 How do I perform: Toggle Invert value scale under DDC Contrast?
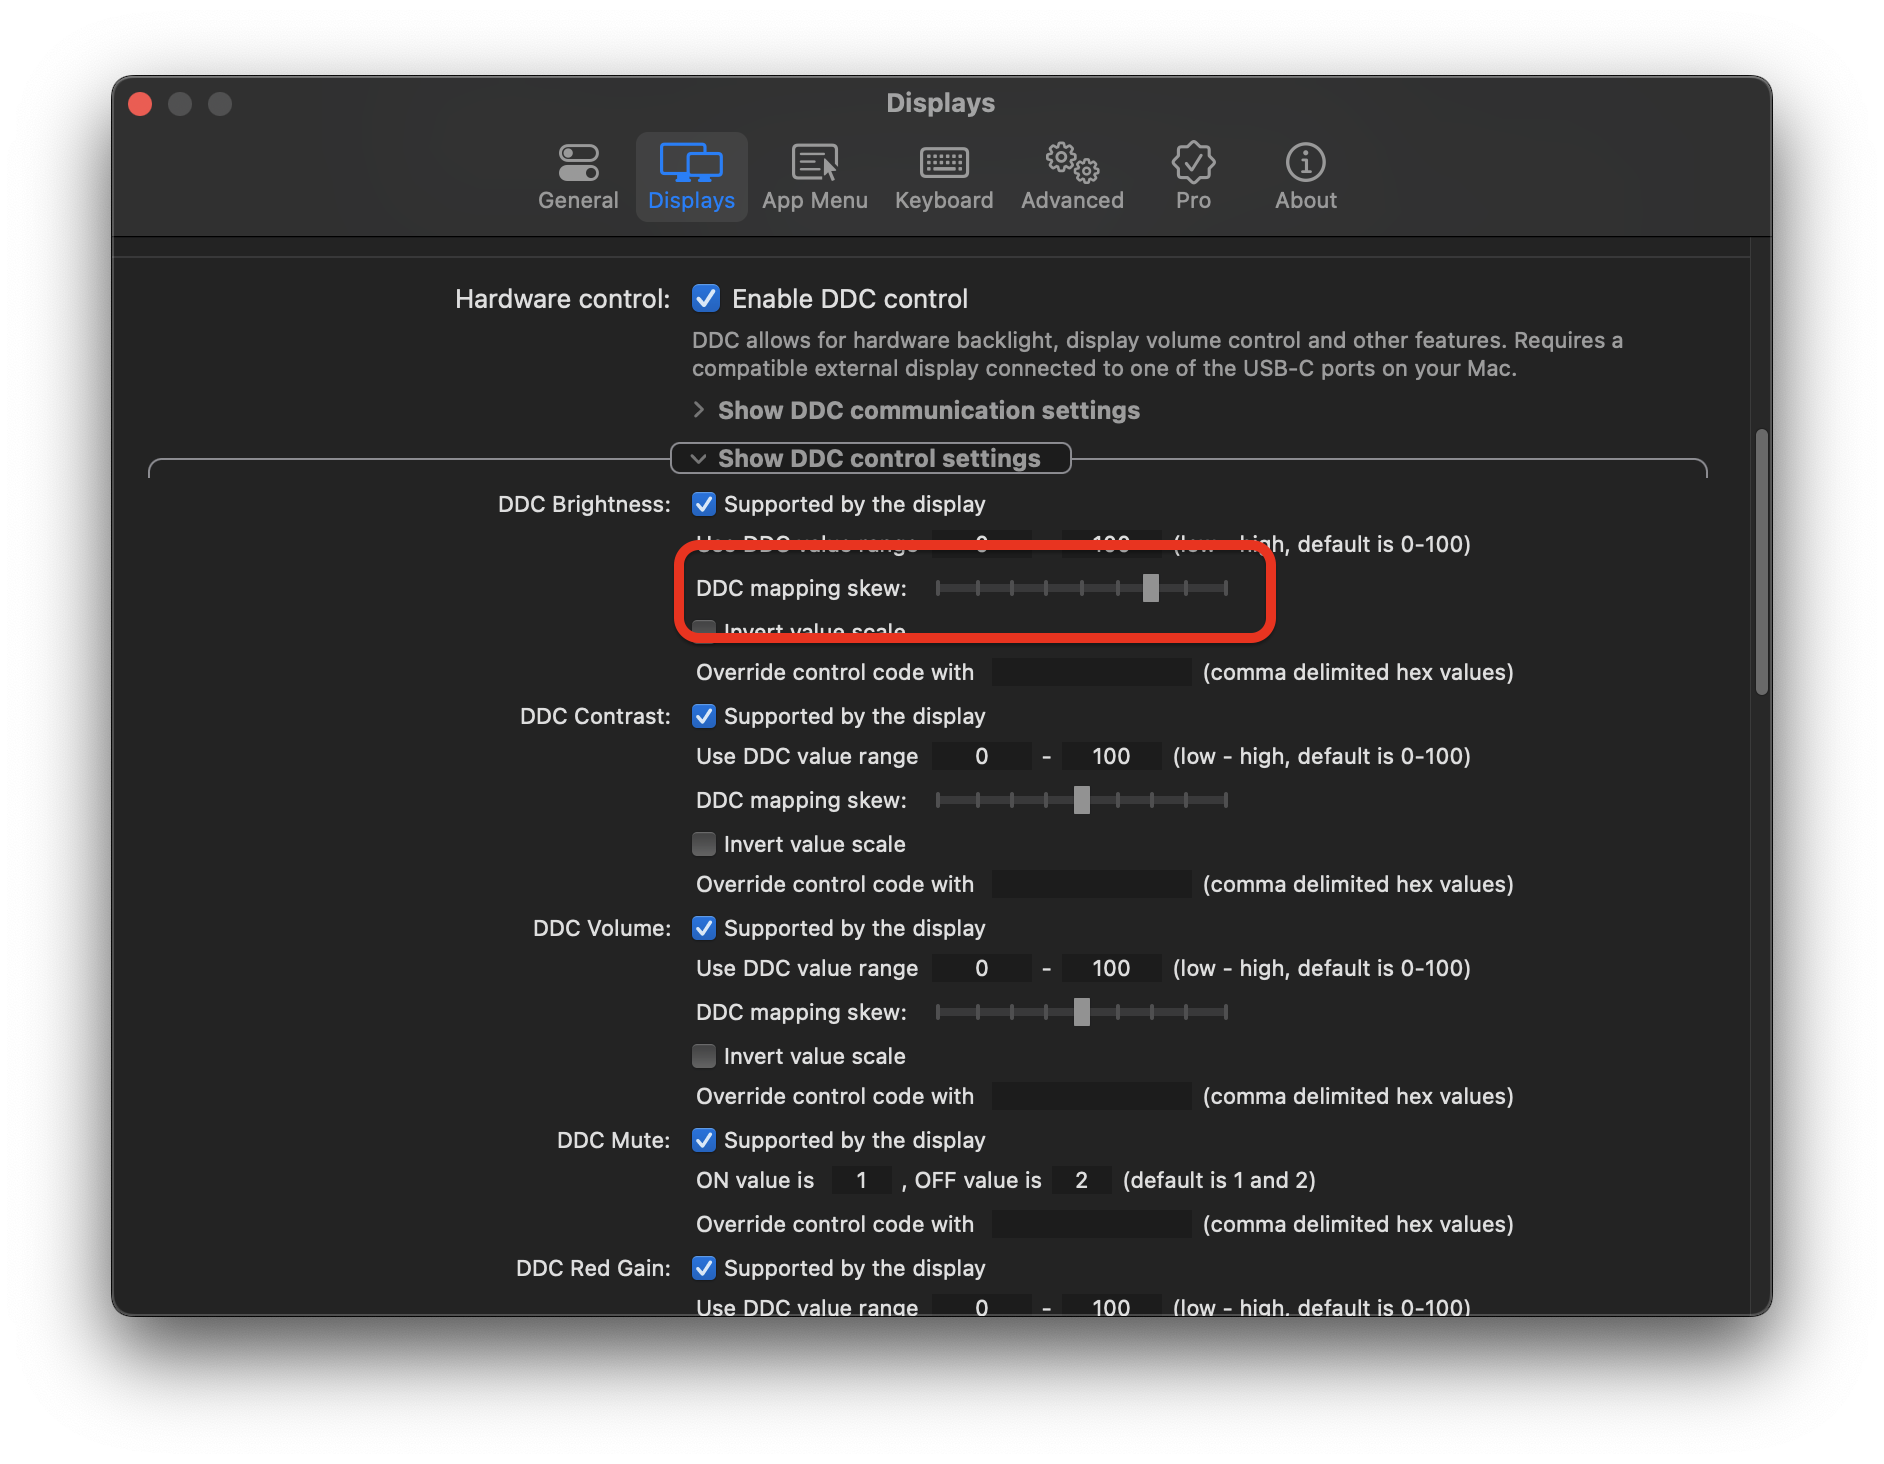tap(704, 844)
